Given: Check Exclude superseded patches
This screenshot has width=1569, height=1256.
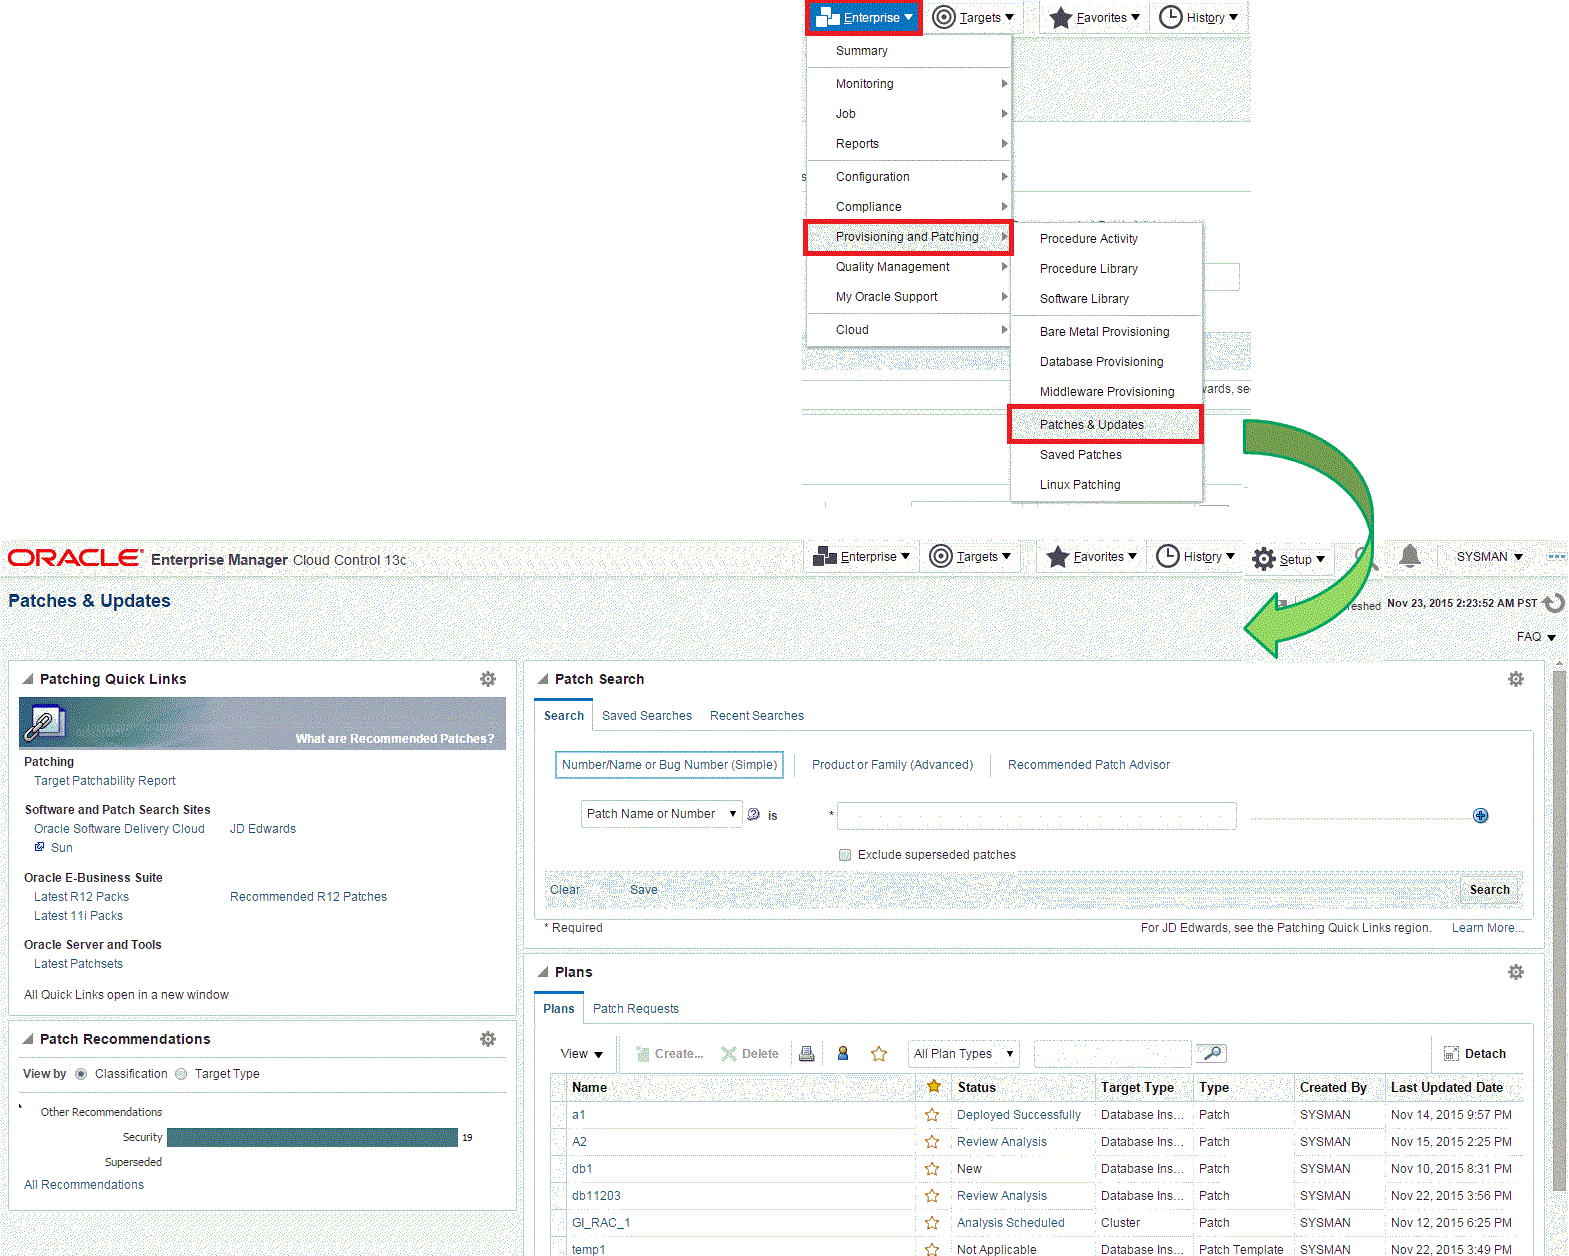Looking at the screenshot, I should click(845, 855).
